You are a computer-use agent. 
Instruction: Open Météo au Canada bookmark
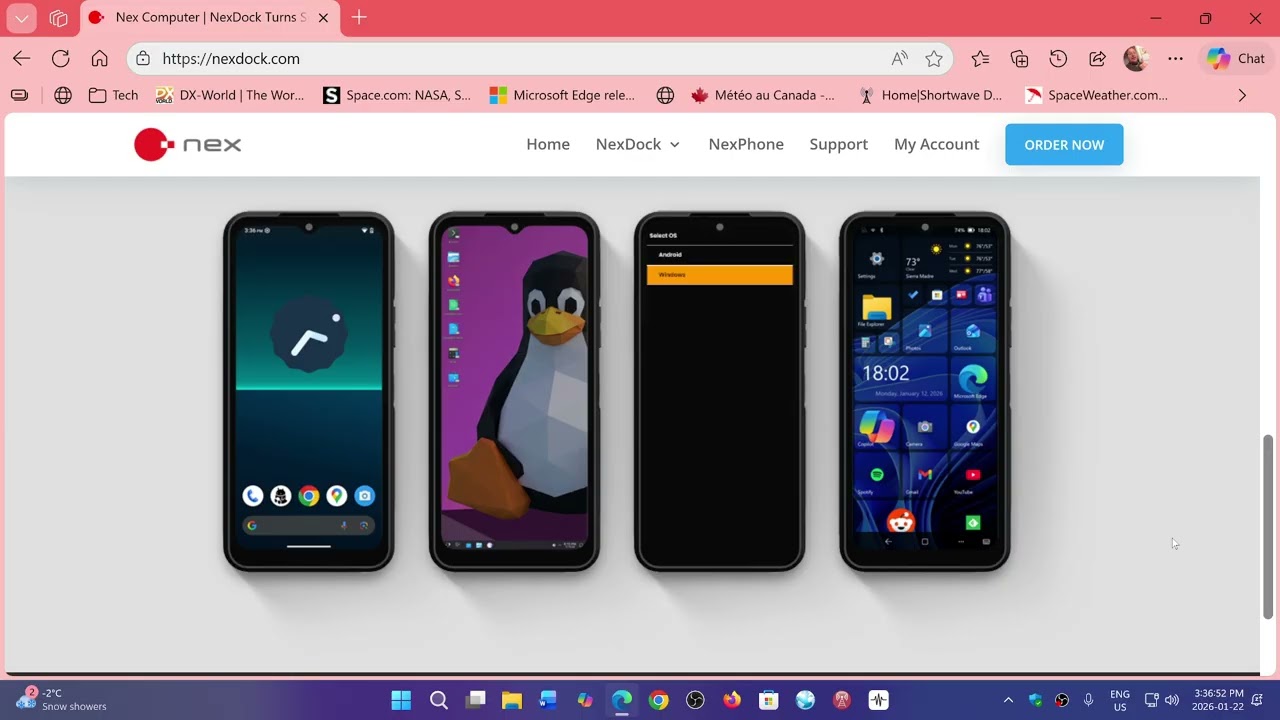pyautogui.click(x=763, y=96)
